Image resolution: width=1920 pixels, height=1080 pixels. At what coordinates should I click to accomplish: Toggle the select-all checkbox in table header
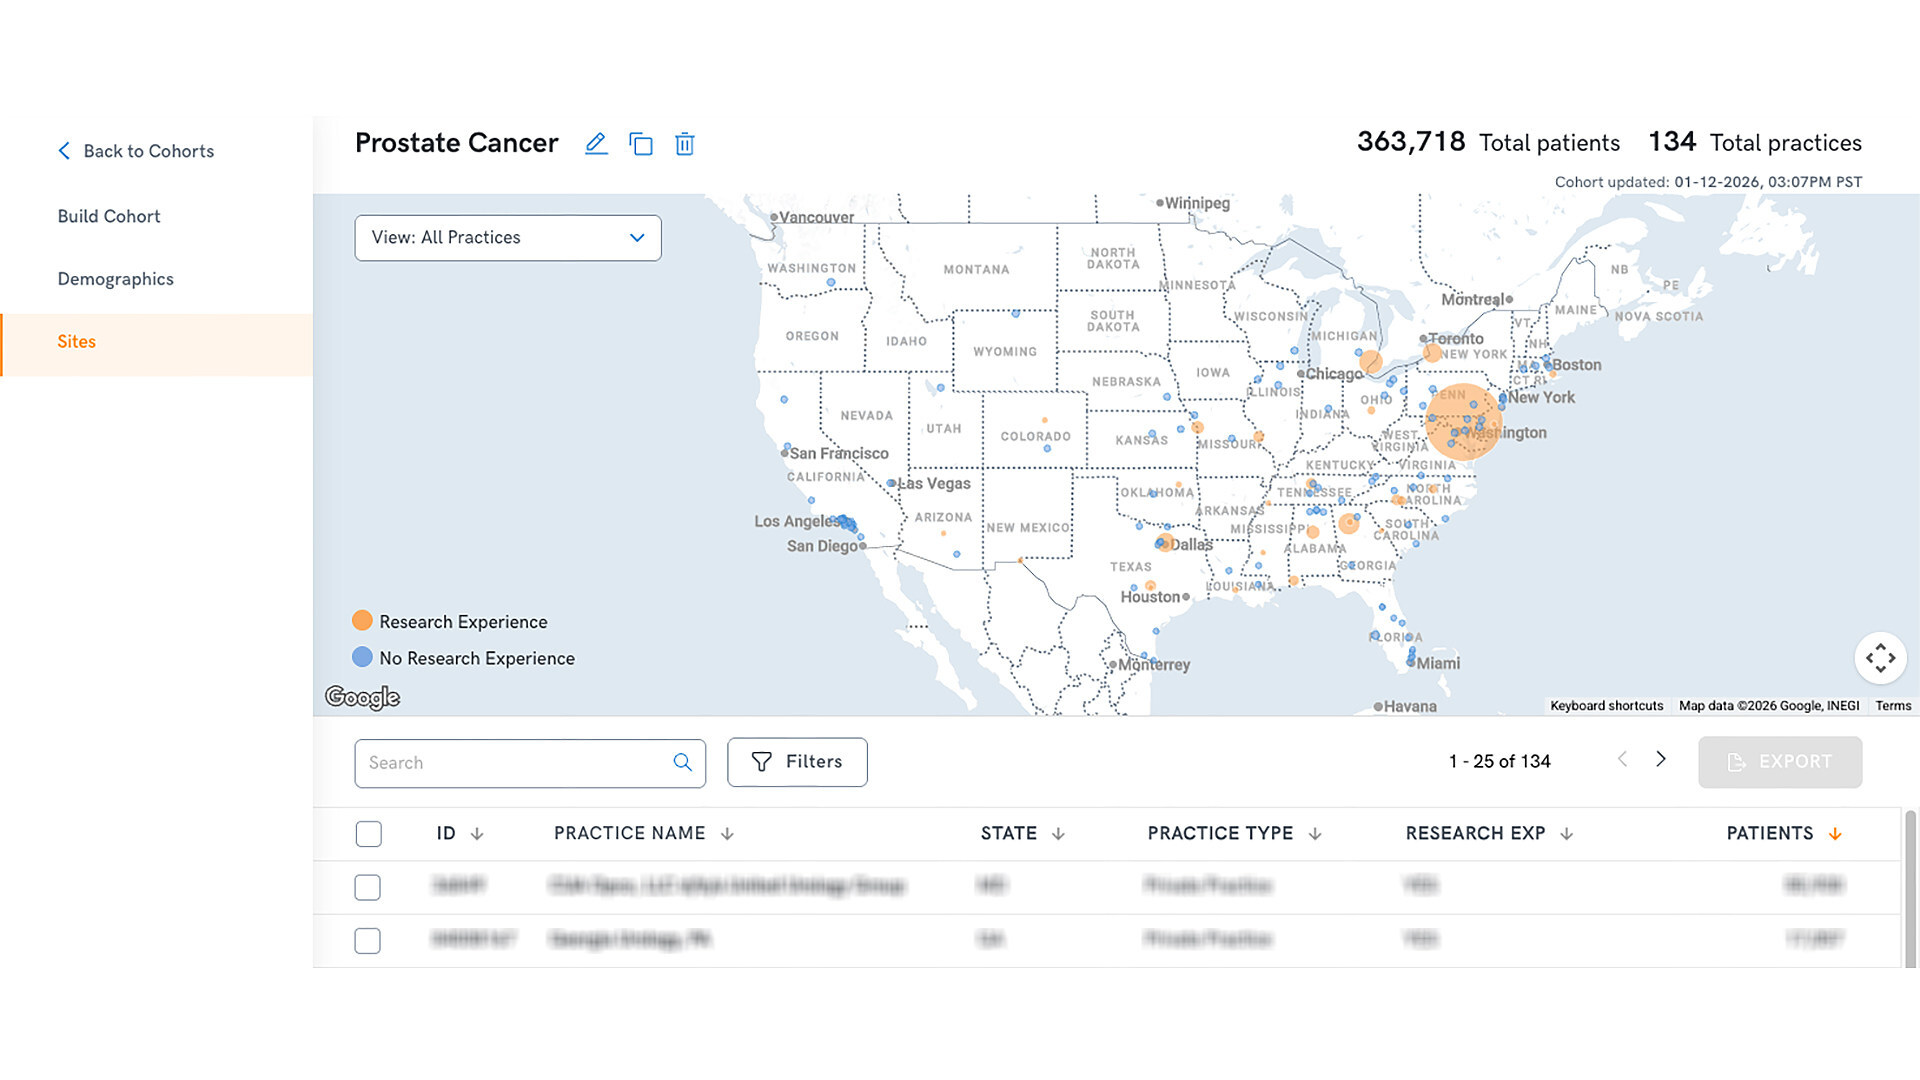click(368, 834)
